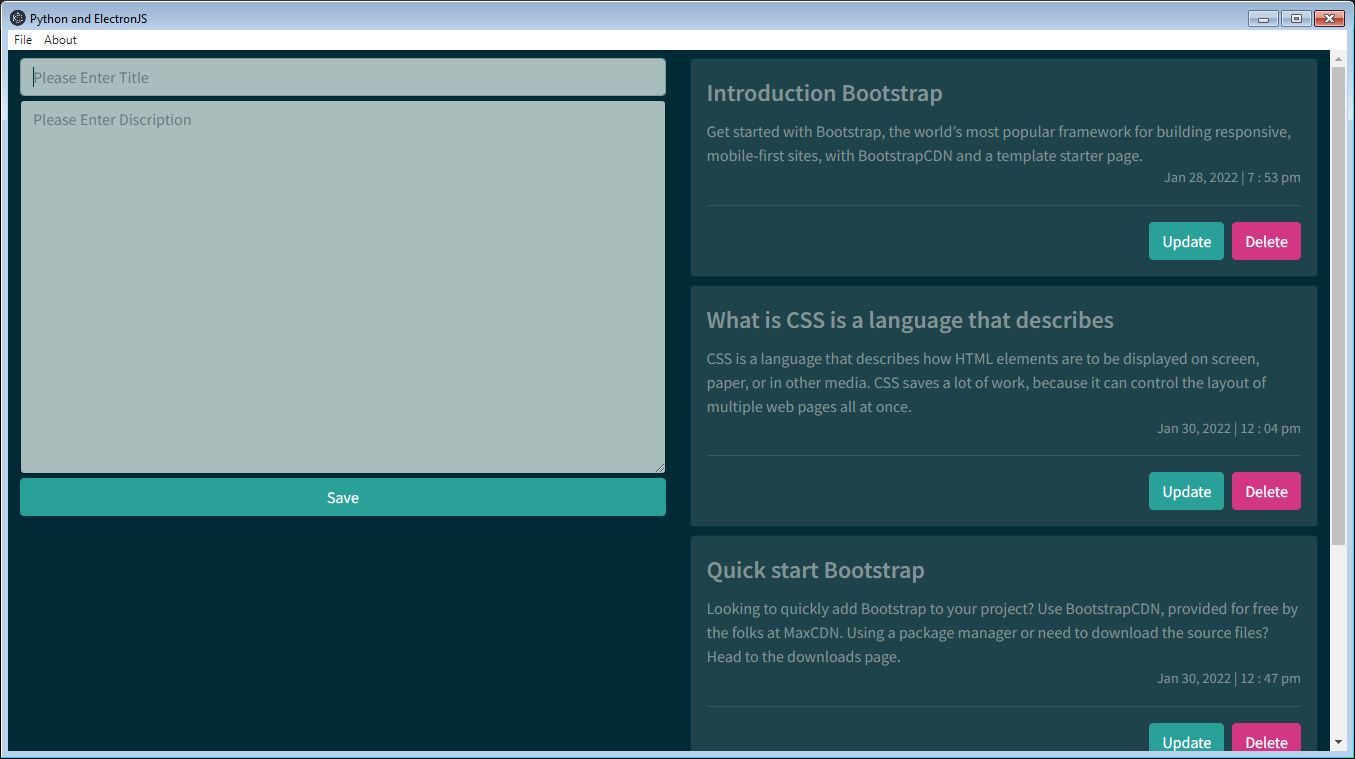
Task: Click the vertical scrollbar thumb
Action: (1339, 305)
